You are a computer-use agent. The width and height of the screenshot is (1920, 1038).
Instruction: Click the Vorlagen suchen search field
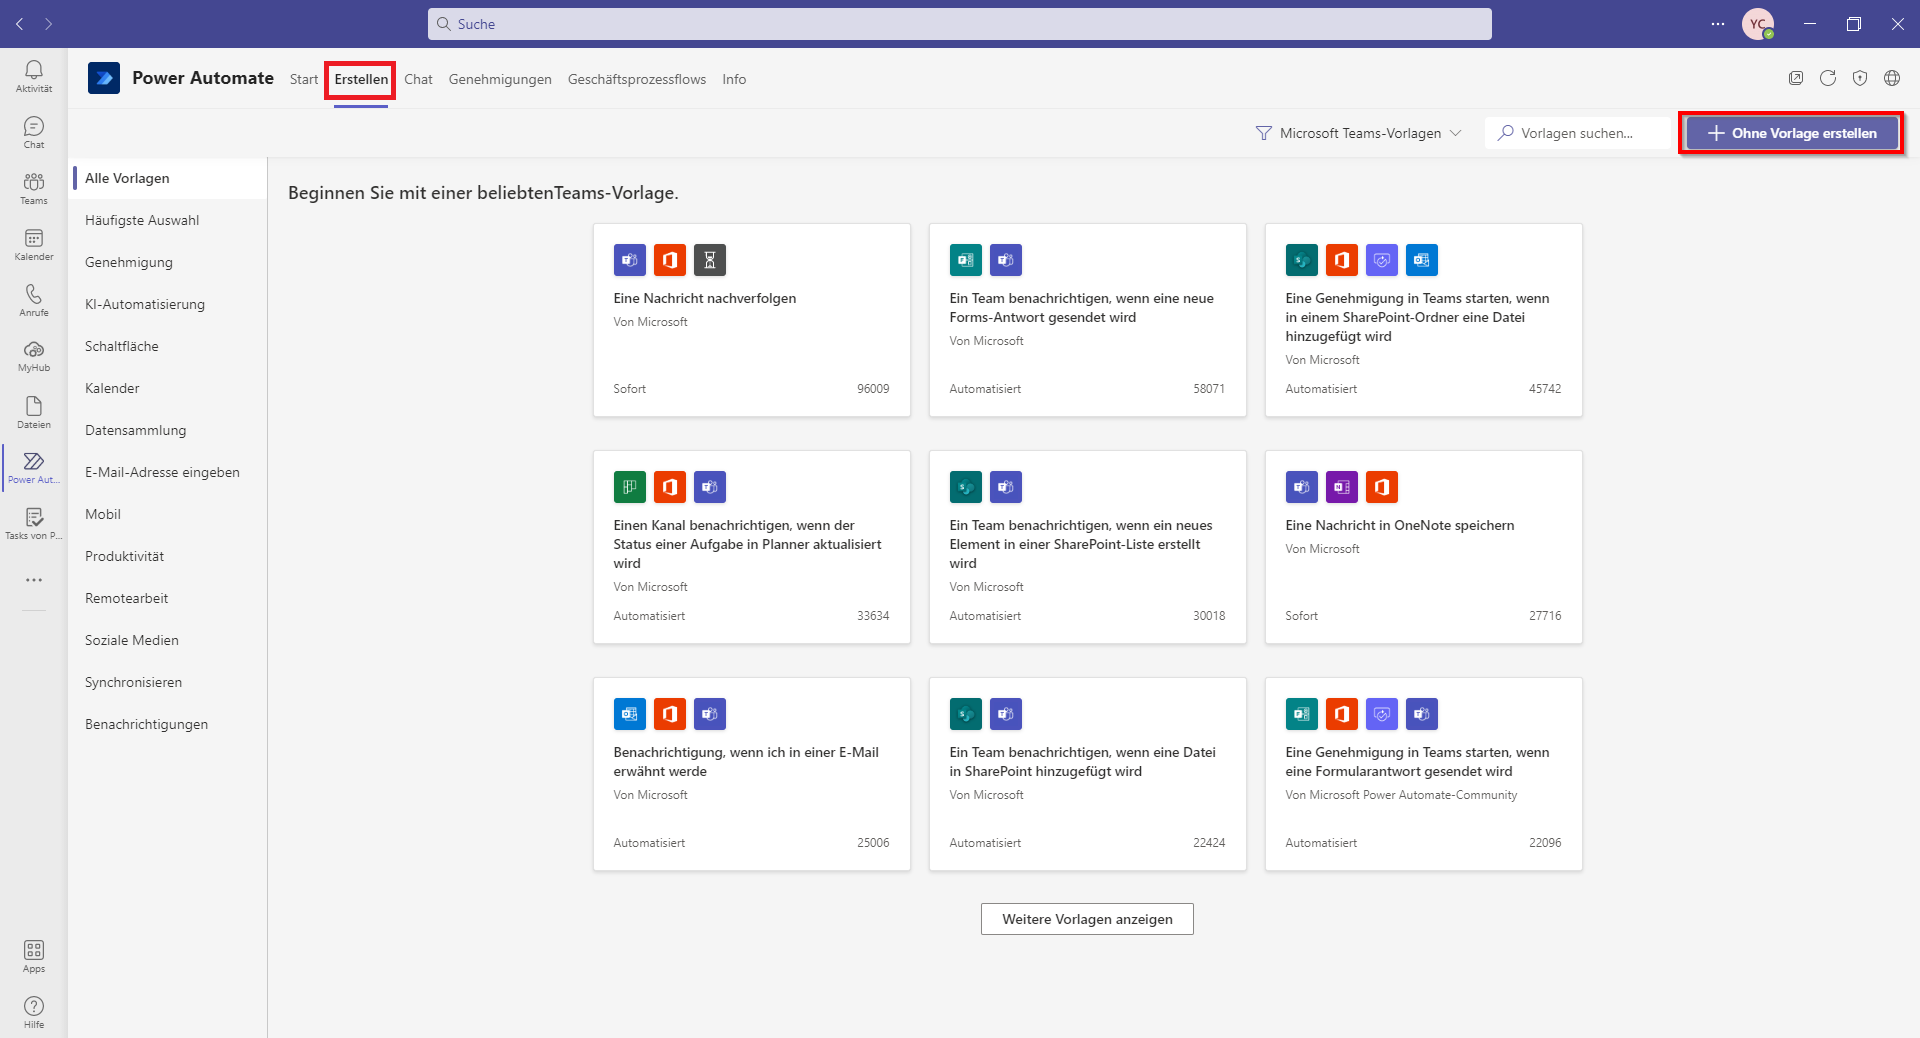click(1580, 132)
